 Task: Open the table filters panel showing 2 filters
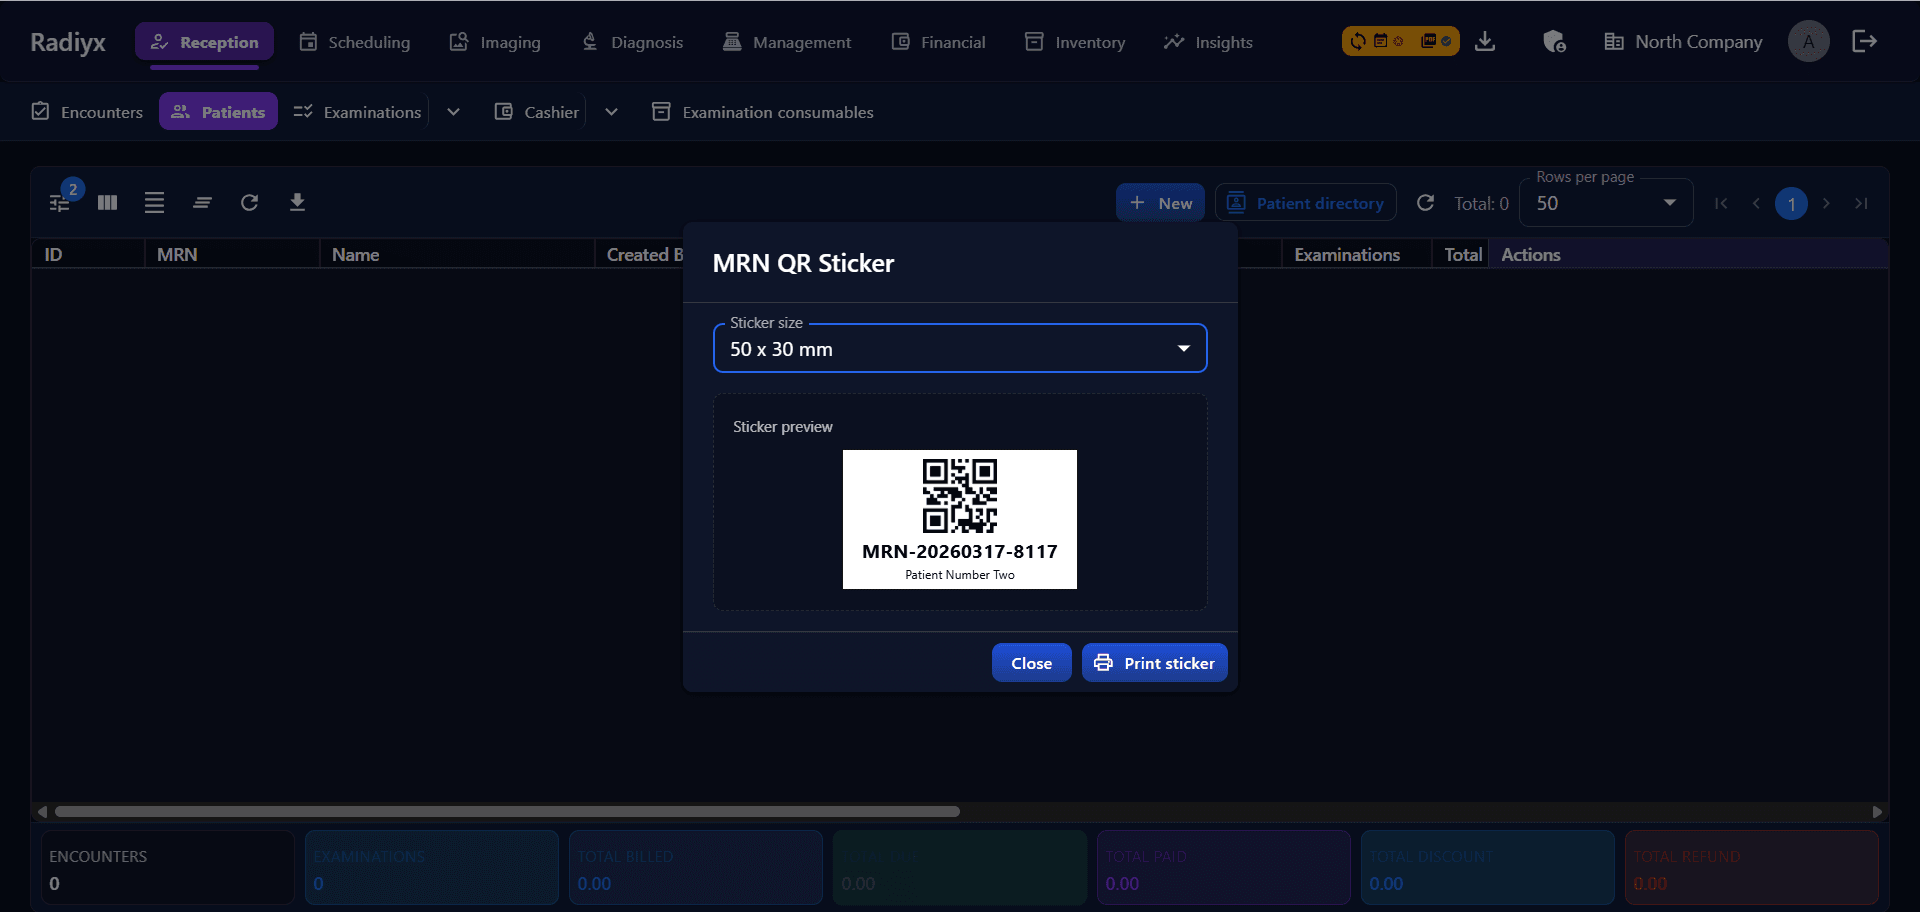pos(60,202)
